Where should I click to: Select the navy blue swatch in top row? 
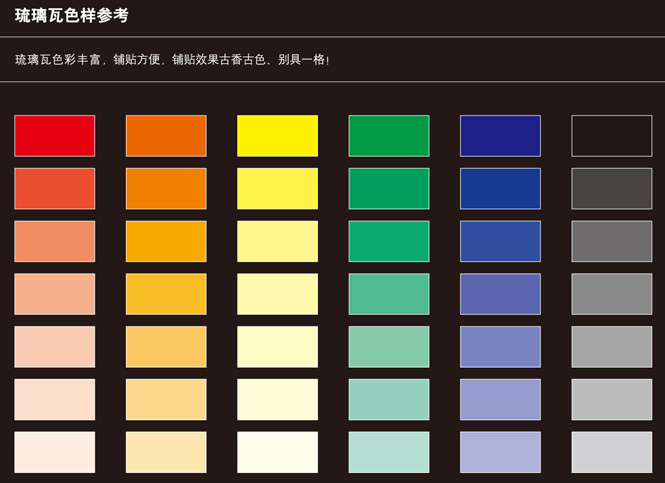tap(500, 136)
